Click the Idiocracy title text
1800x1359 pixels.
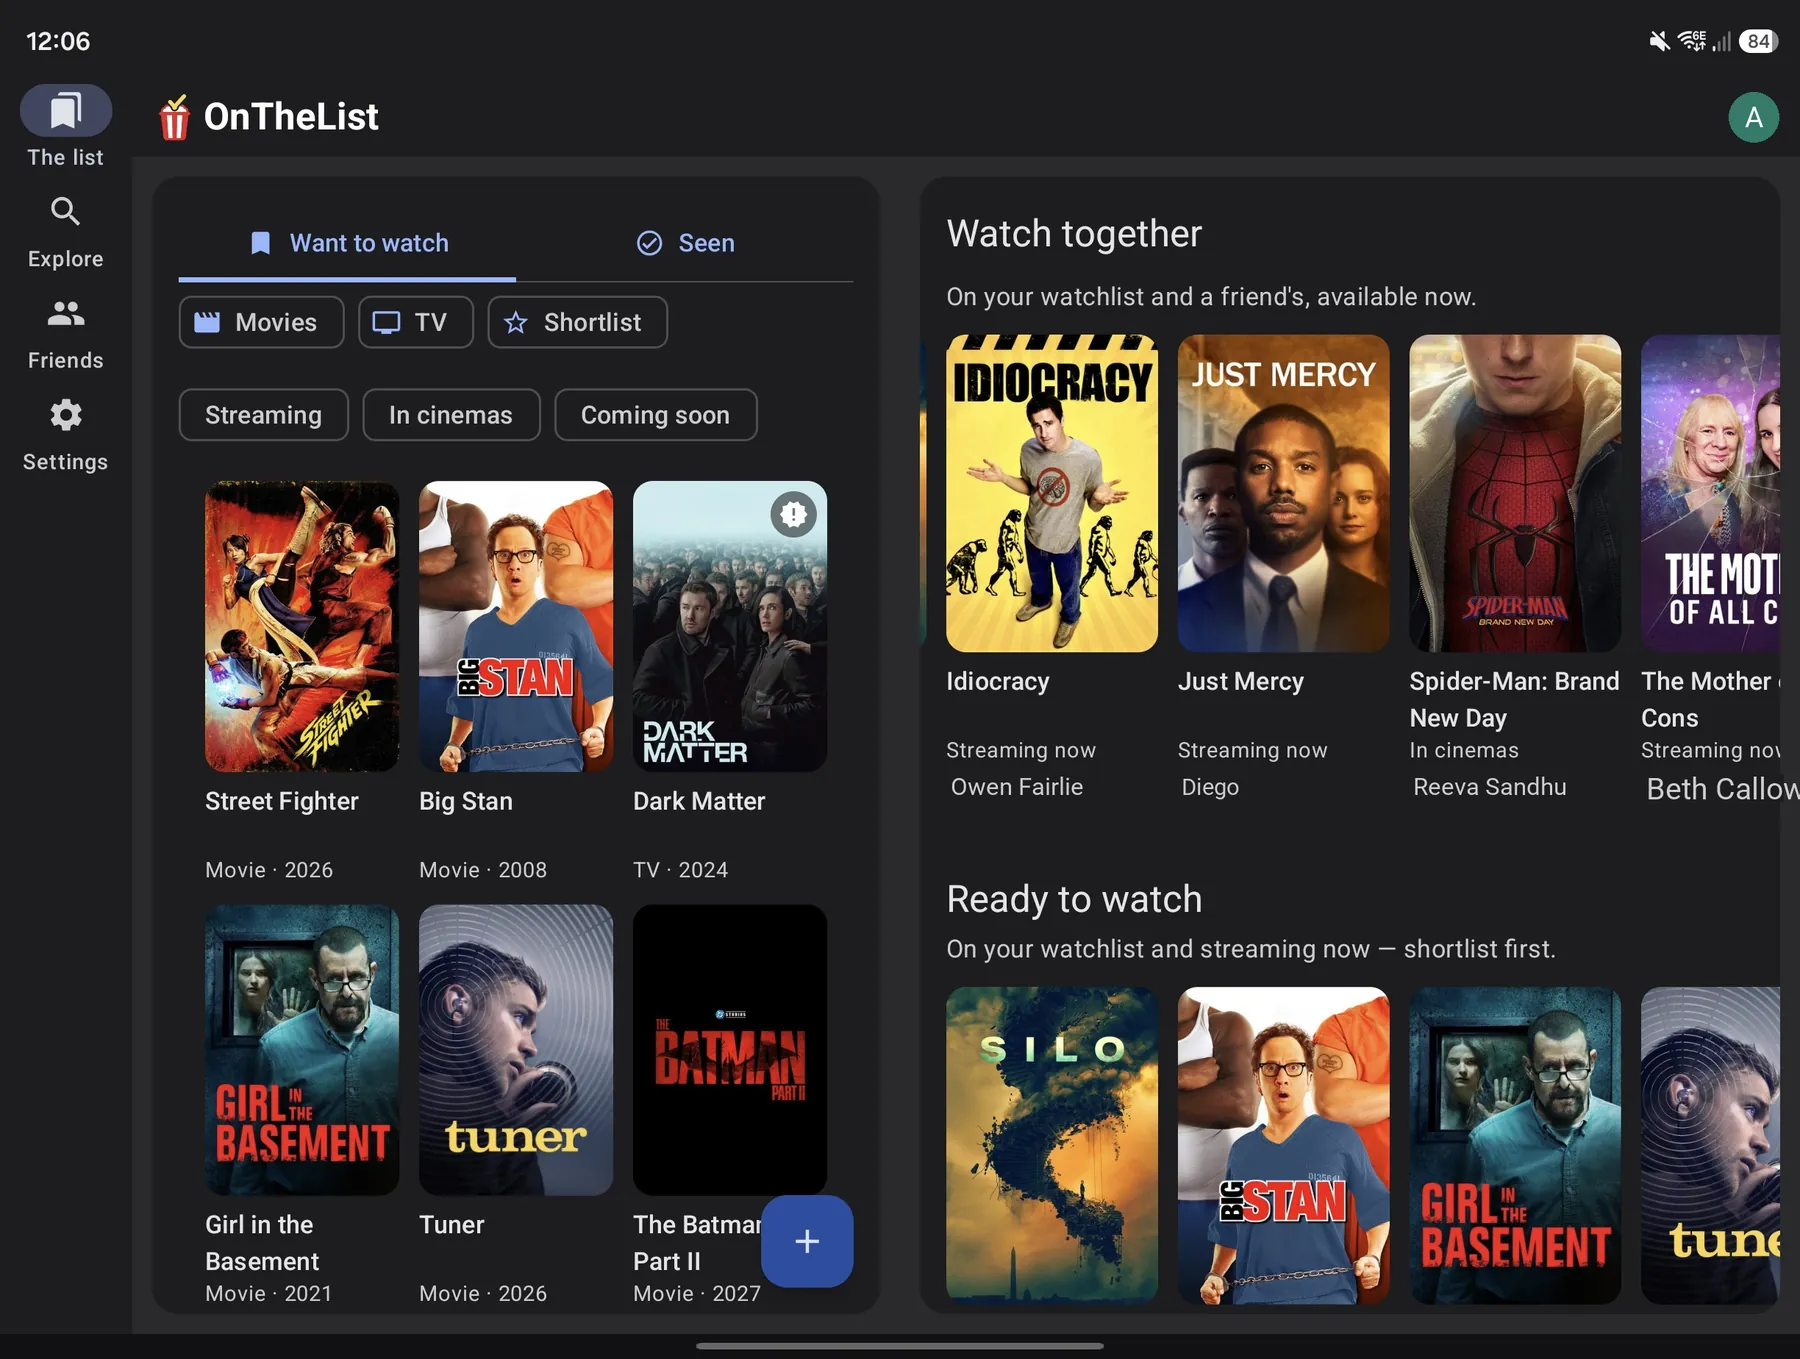pyautogui.click(x=997, y=681)
